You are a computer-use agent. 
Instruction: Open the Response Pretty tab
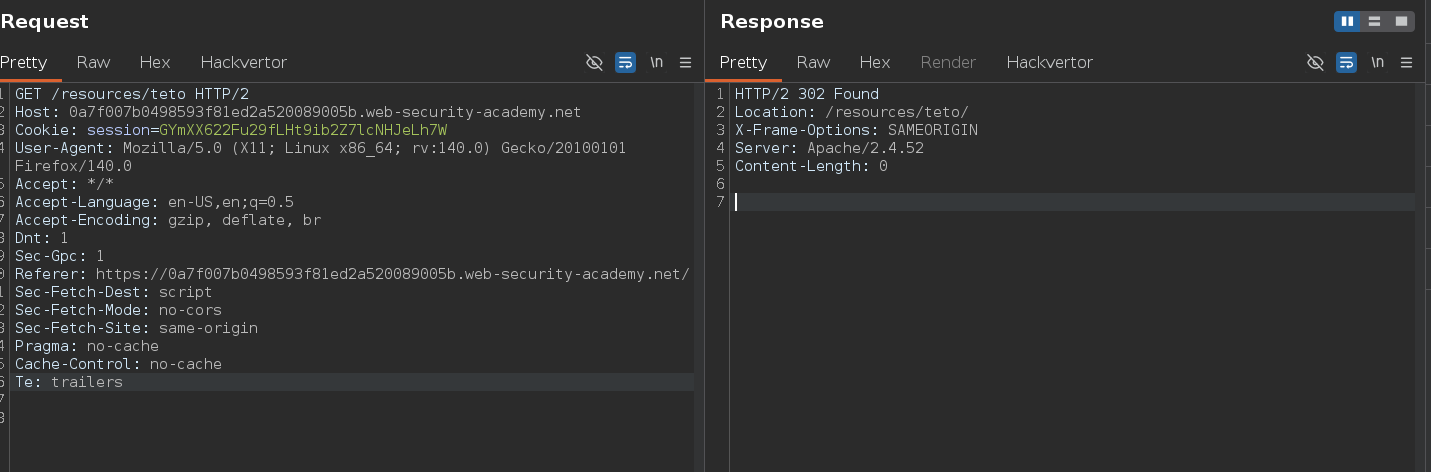pos(743,62)
